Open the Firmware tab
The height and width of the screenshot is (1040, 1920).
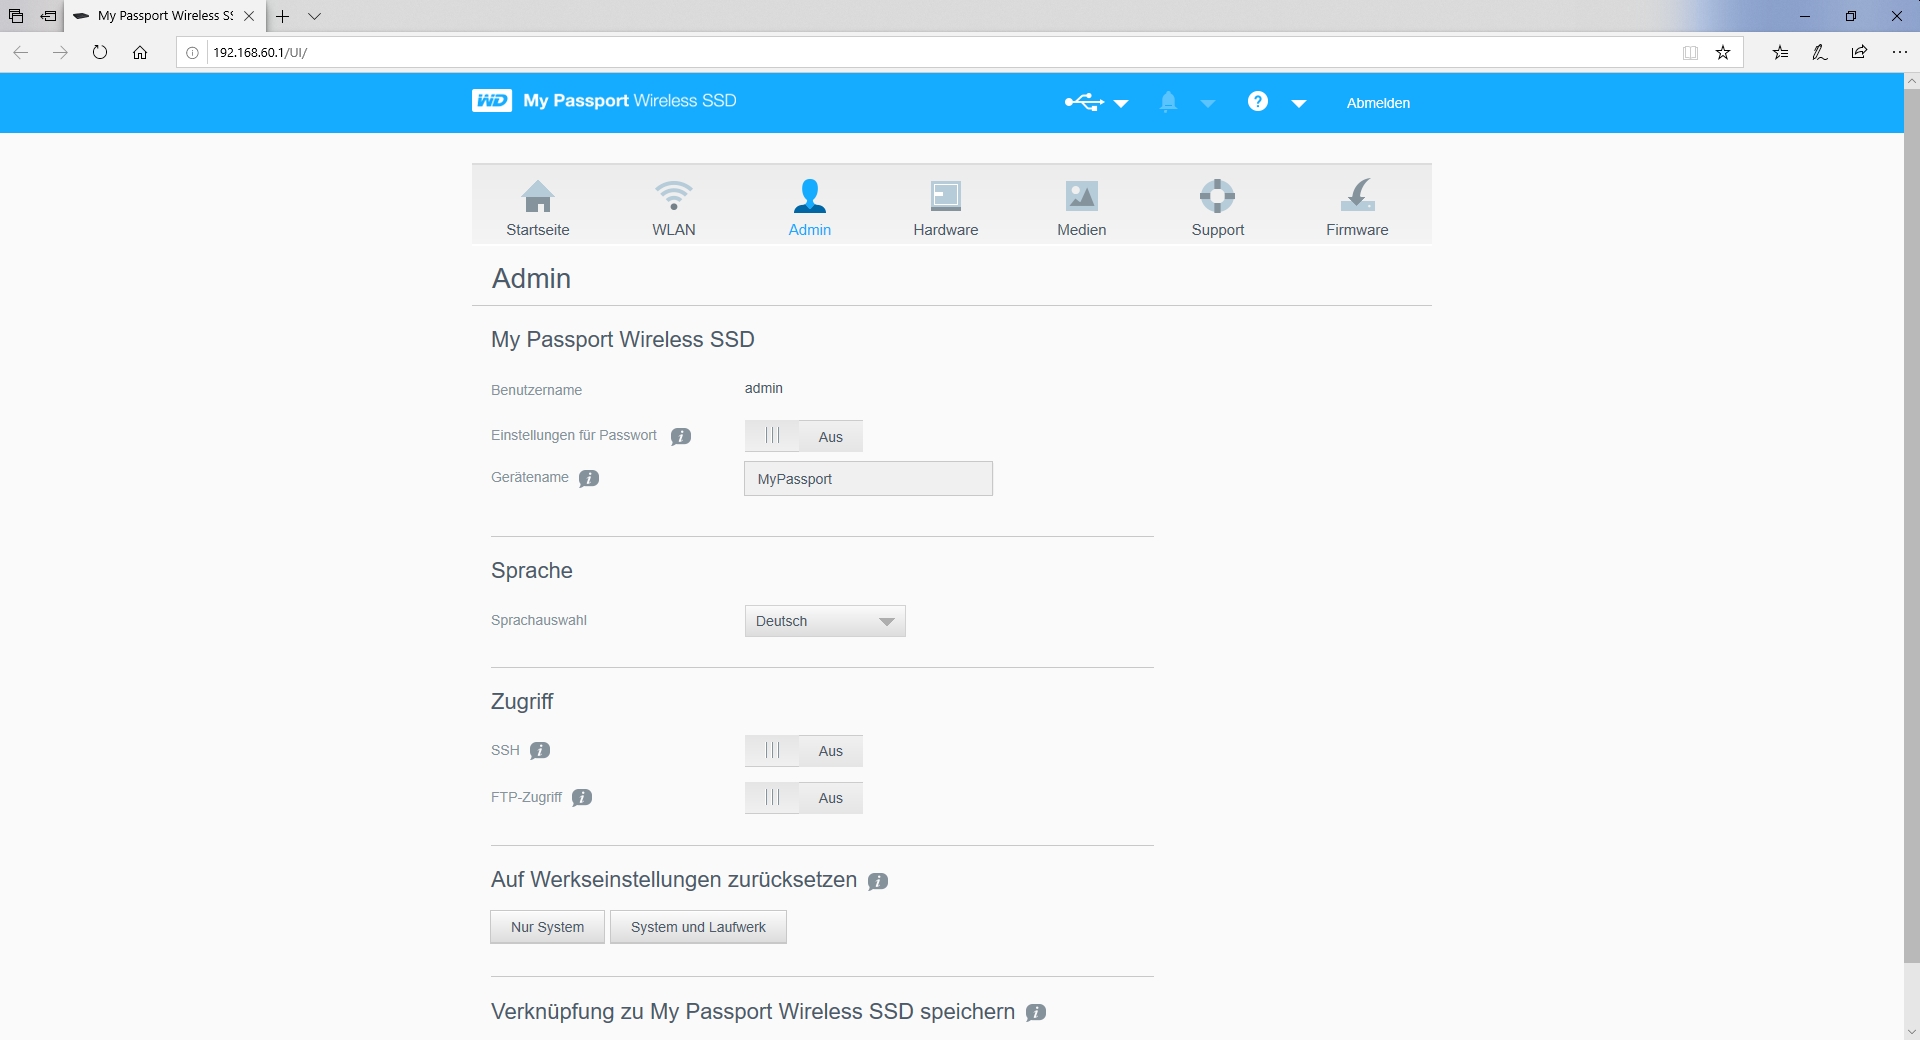(x=1357, y=208)
